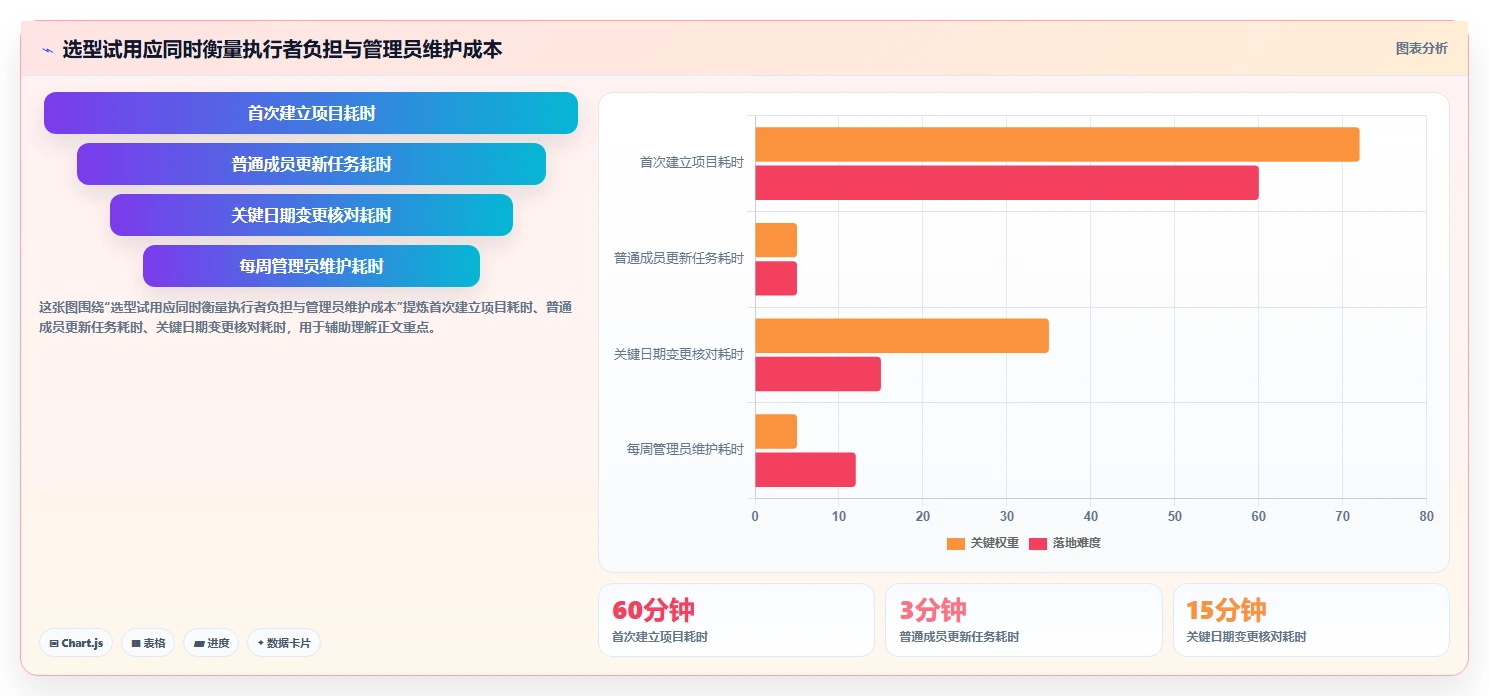Click y-axis label 每周管理员维护耗时 in chart

click(x=686, y=450)
